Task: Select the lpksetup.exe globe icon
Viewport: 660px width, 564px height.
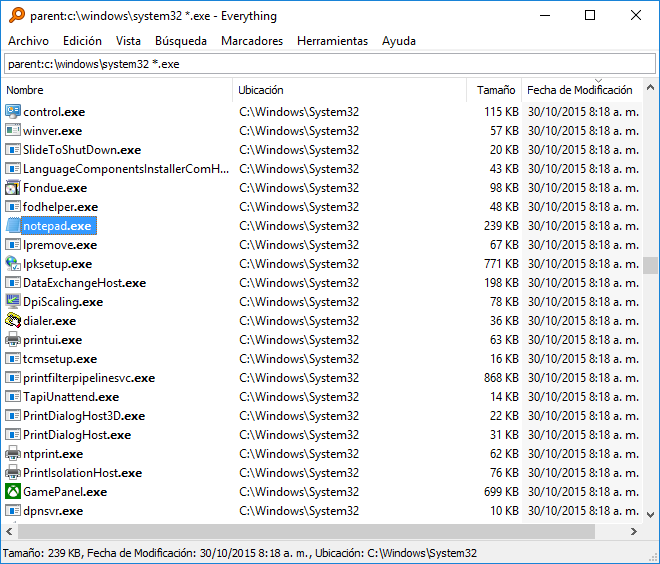Action: tap(13, 263)
